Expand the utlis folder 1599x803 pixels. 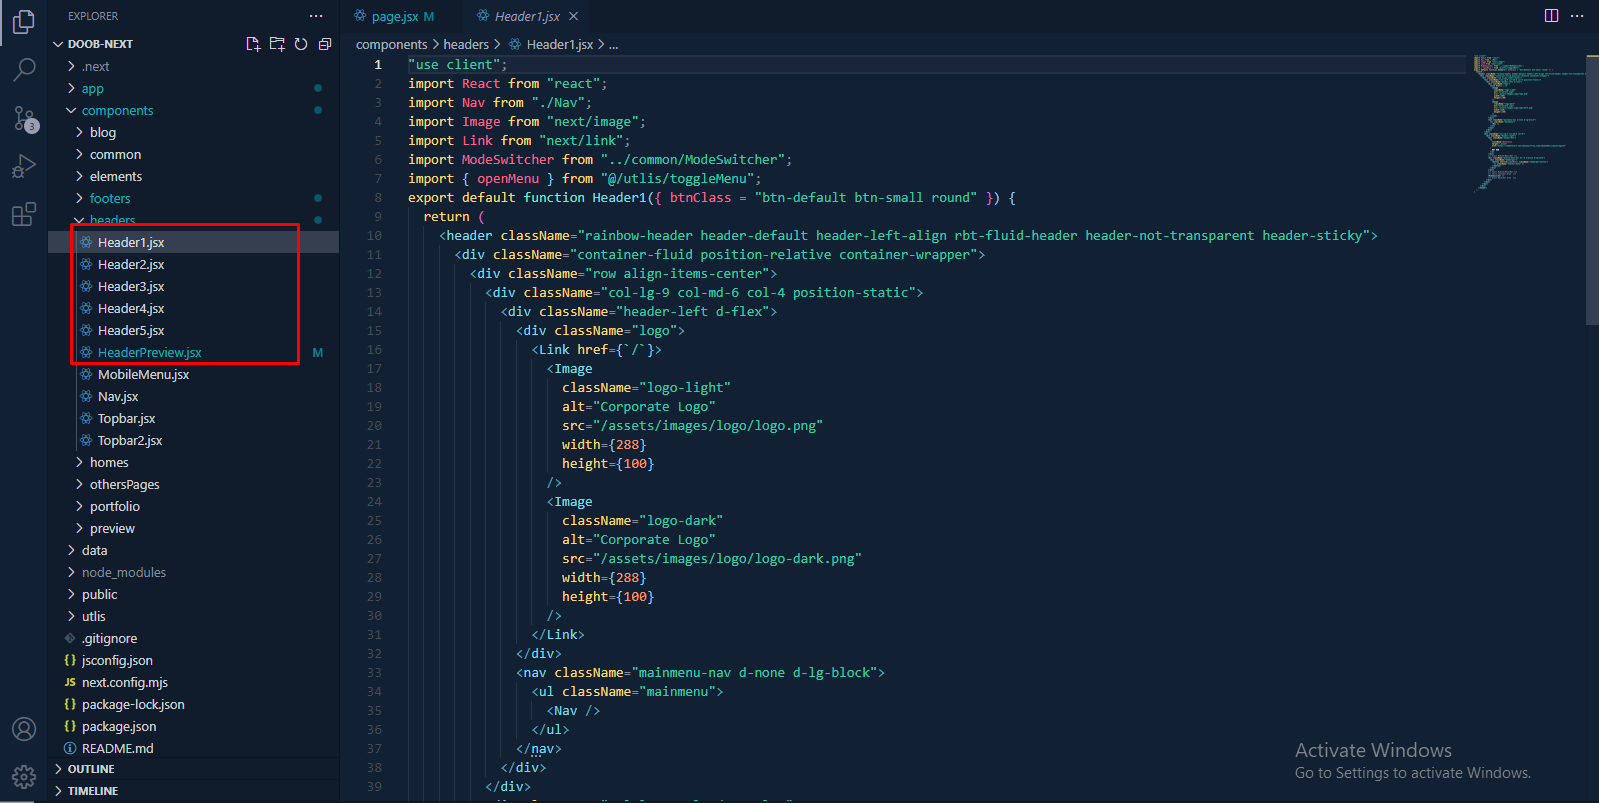[193, 616]
